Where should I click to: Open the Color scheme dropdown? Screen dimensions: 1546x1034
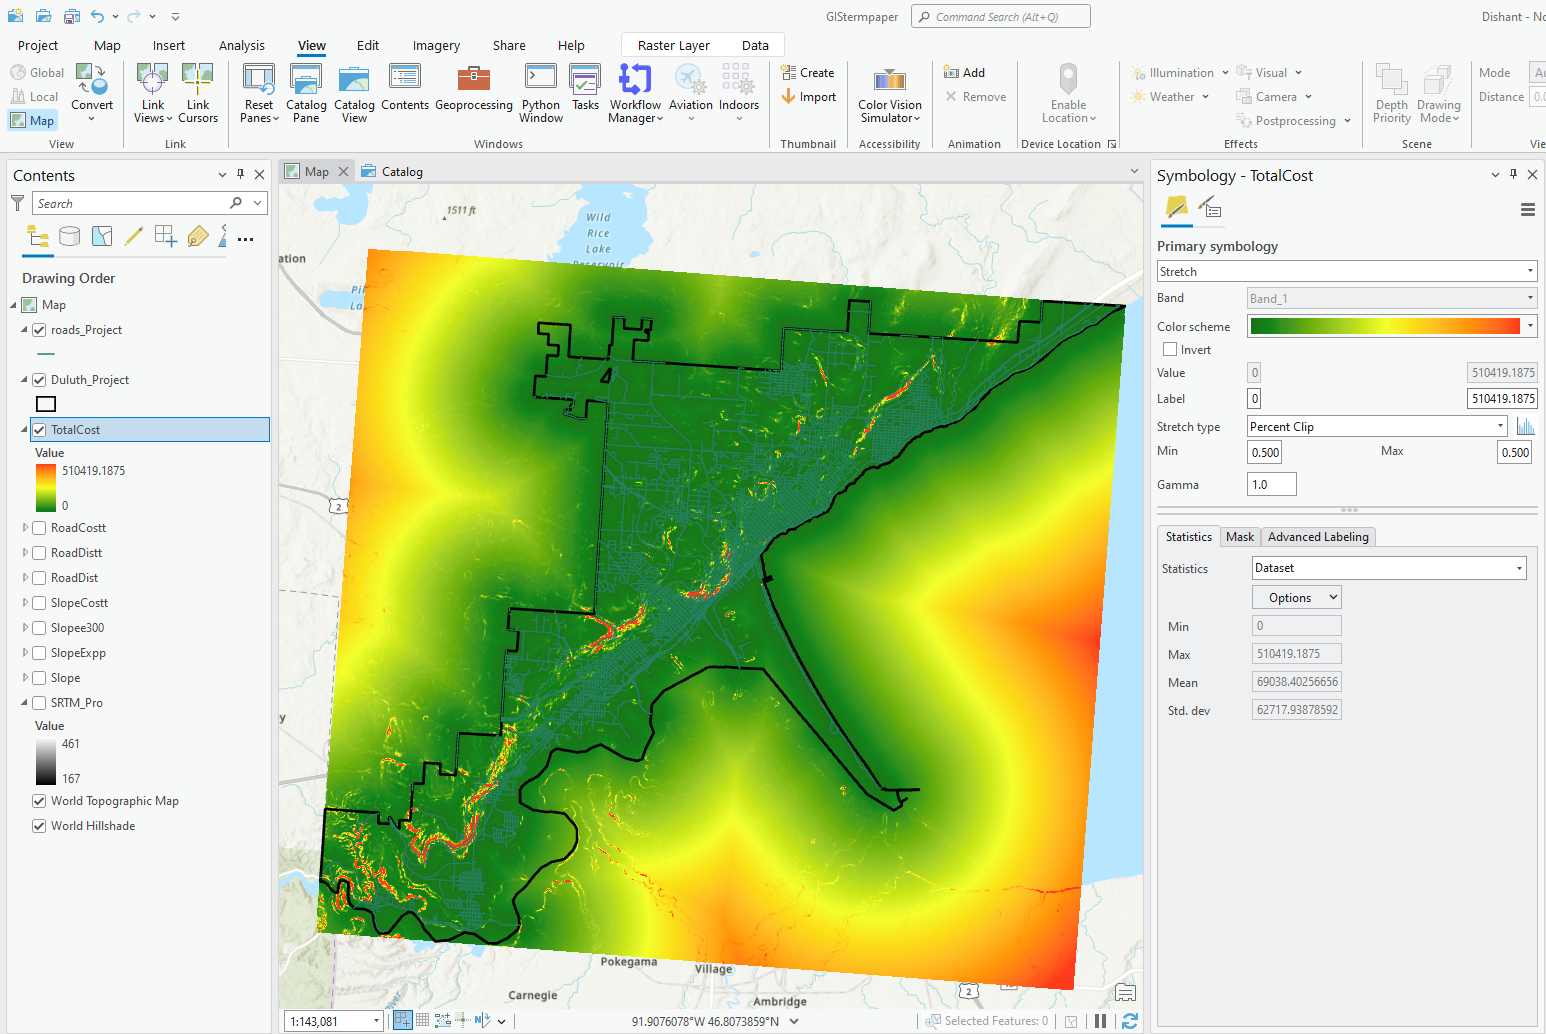click(1392, 326)
